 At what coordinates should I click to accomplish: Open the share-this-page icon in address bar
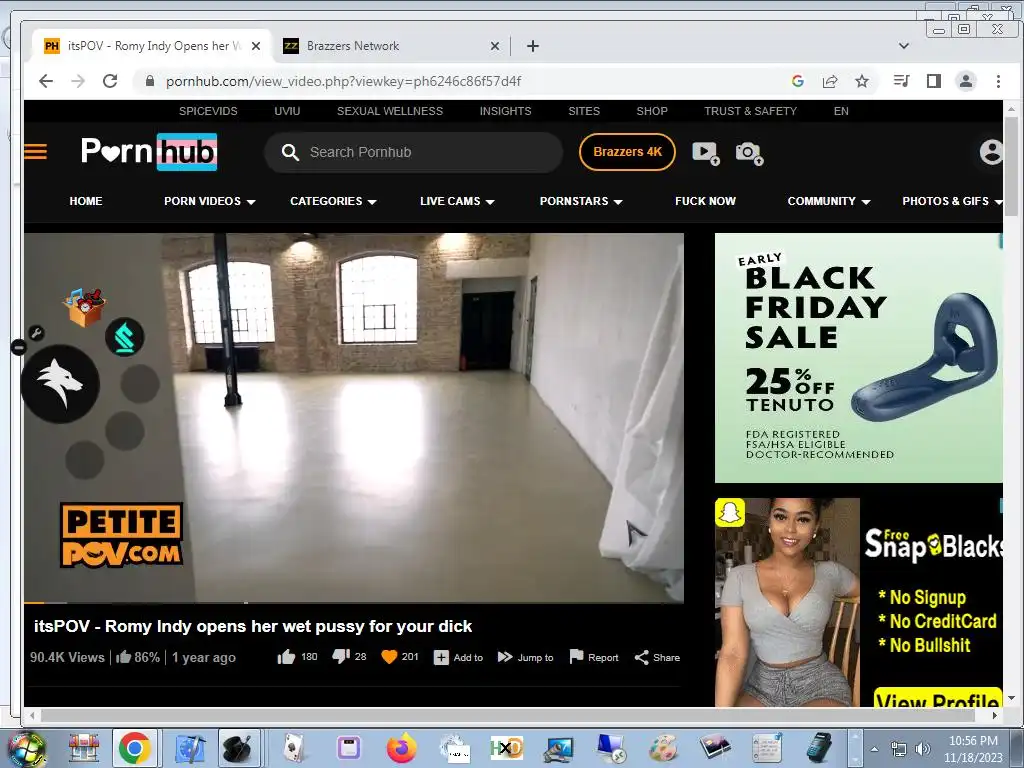[x=830, y=81]
